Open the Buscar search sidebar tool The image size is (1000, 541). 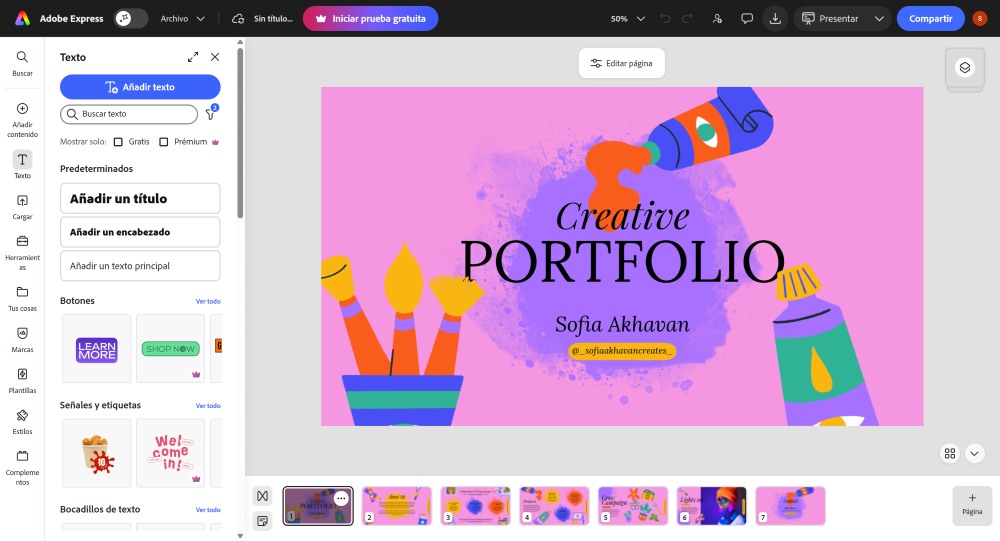(x=22, y=63)
